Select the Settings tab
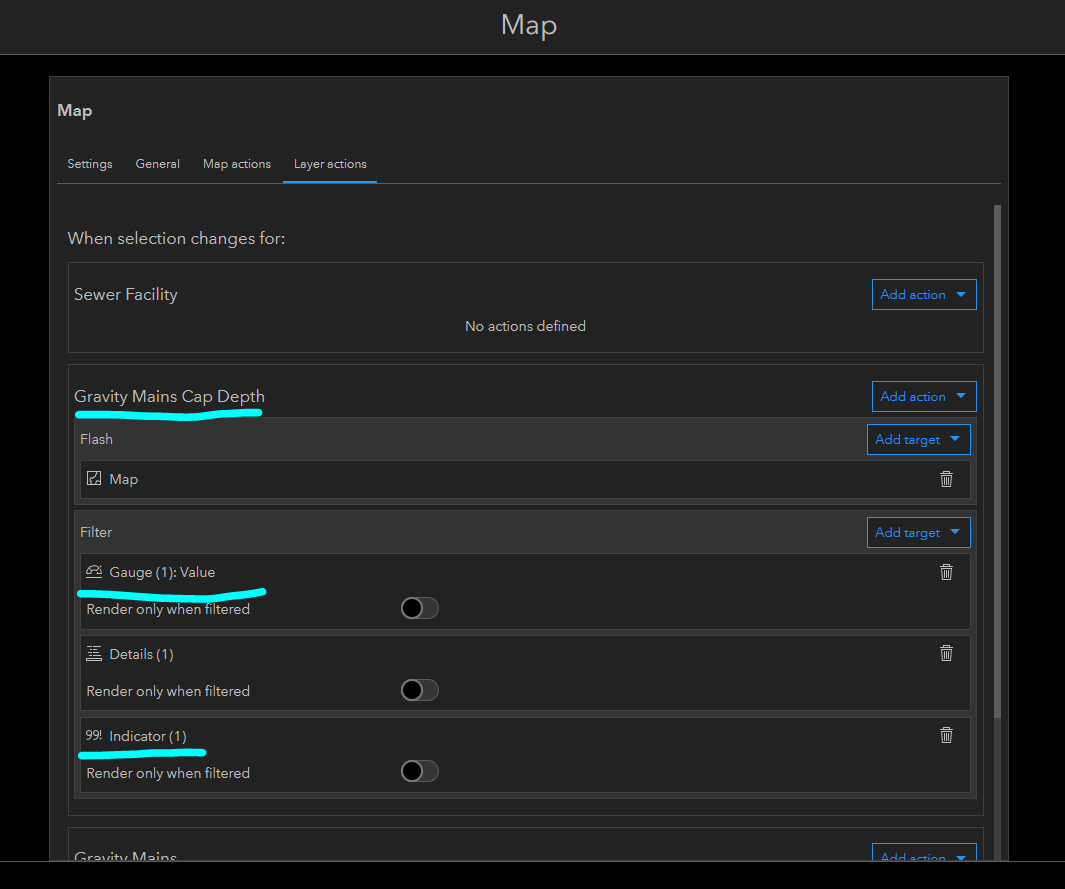This screenshot has width=1065, height=889. (89, 163)
